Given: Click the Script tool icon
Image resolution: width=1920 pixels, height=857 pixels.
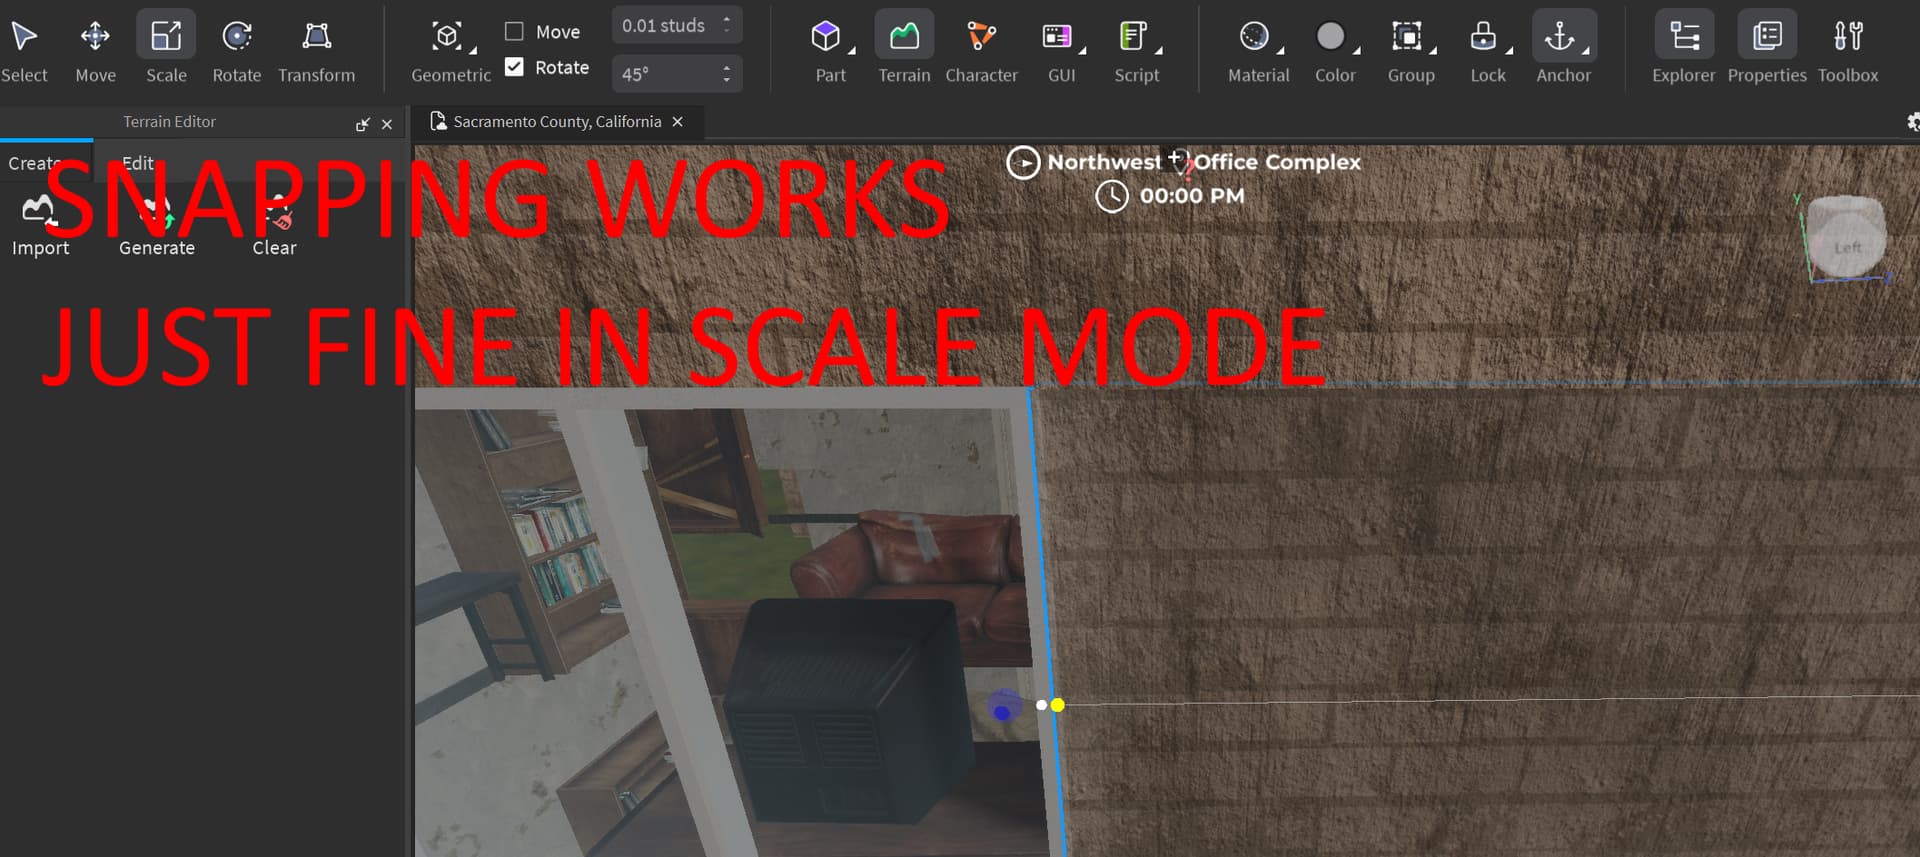Looking at the screenshot, I should click(1133, 37).
